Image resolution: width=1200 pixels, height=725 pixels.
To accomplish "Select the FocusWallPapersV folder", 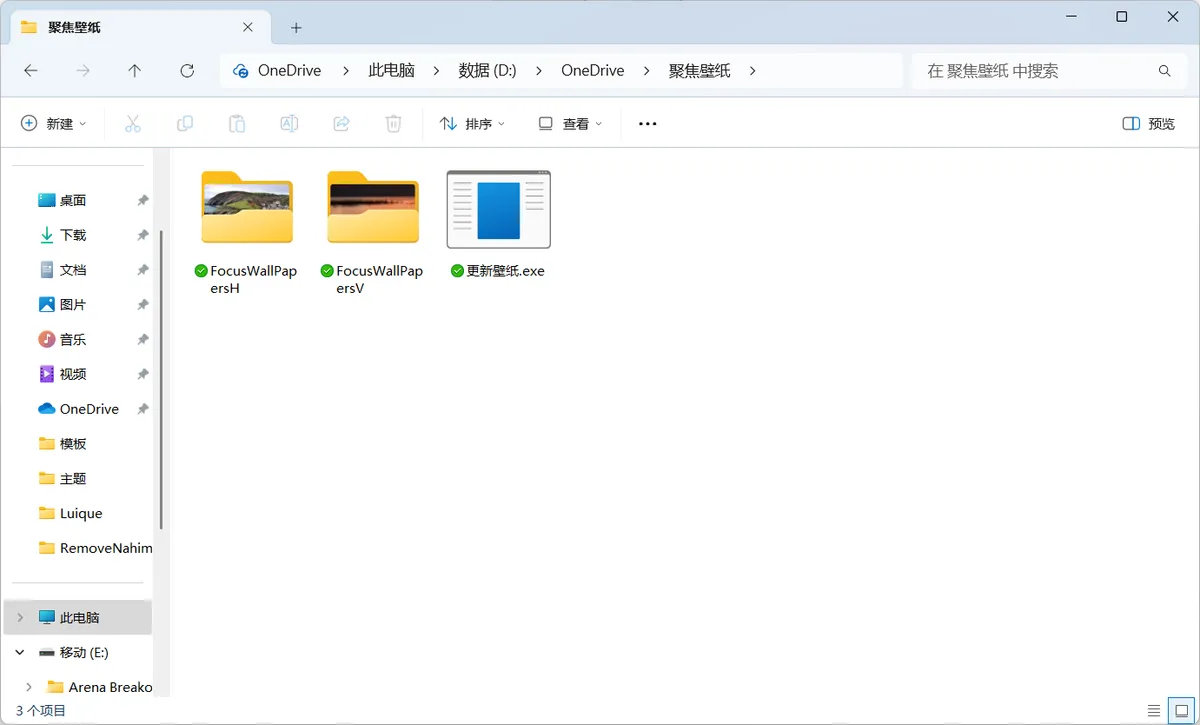I will (x=373, y=233).
